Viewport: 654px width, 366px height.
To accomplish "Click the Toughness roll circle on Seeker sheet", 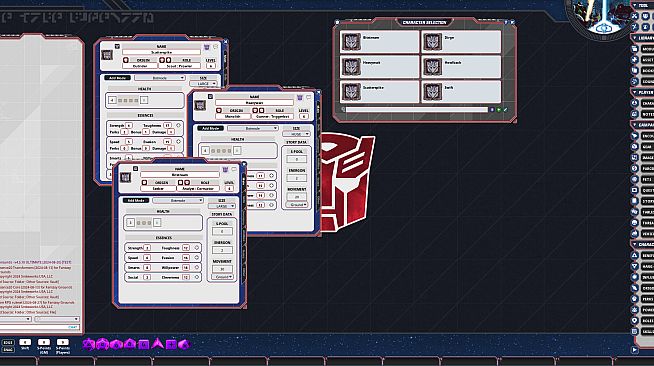I will [197, 248].
